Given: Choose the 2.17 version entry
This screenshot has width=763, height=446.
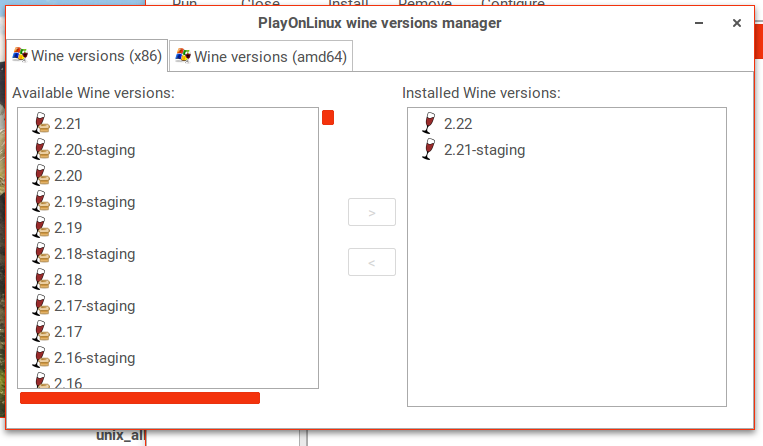Looking at the screenshot, I should [68, 332].
